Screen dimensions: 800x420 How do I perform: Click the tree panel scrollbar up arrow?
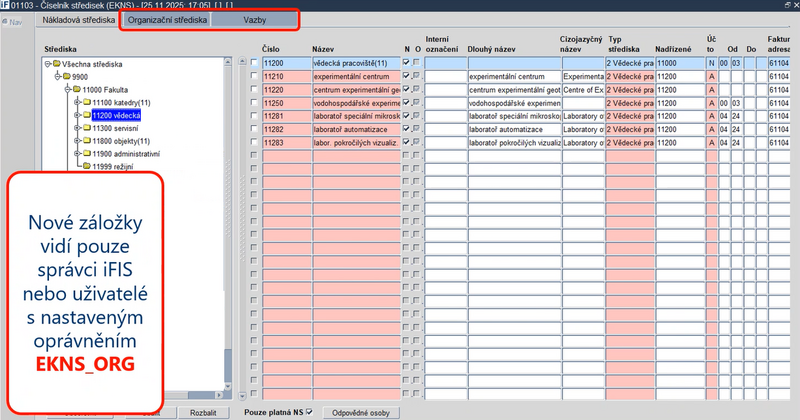227,62
